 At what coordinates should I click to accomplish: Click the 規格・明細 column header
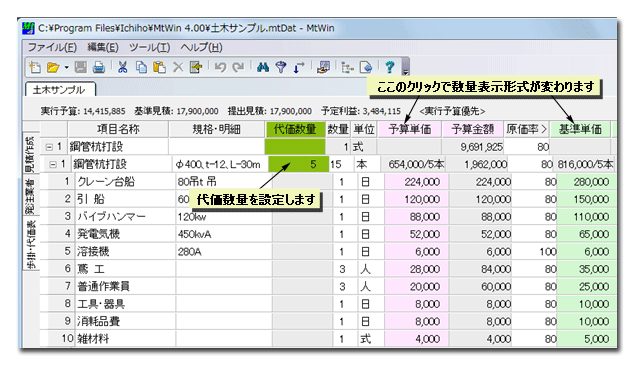pos(217,129)
